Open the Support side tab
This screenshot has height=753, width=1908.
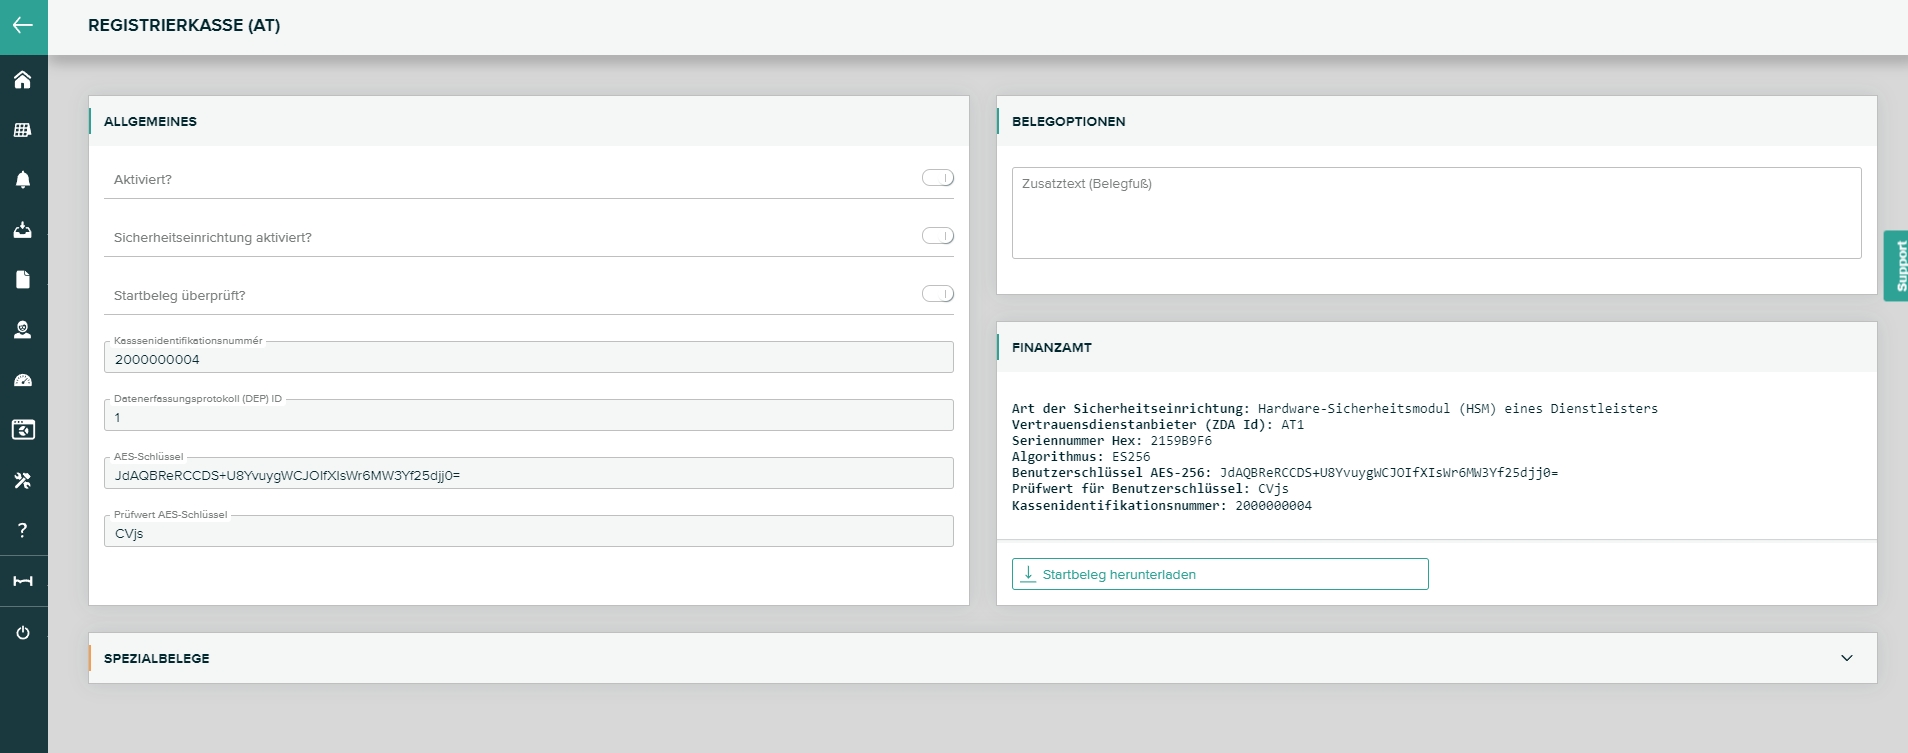(x=1896, y=266)
